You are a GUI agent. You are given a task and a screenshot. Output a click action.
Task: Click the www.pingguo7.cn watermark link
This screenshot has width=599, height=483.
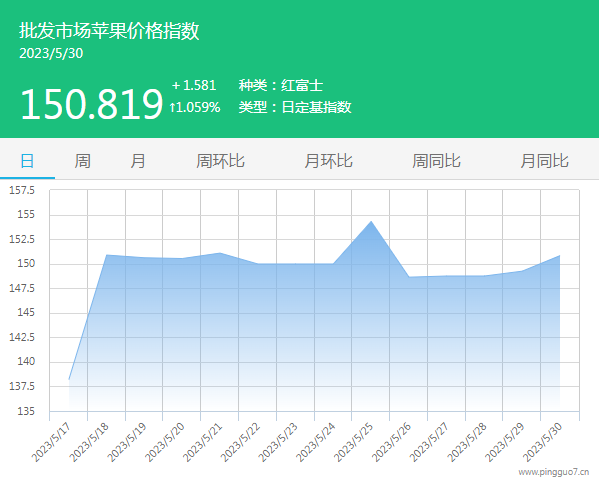[554, 472]
